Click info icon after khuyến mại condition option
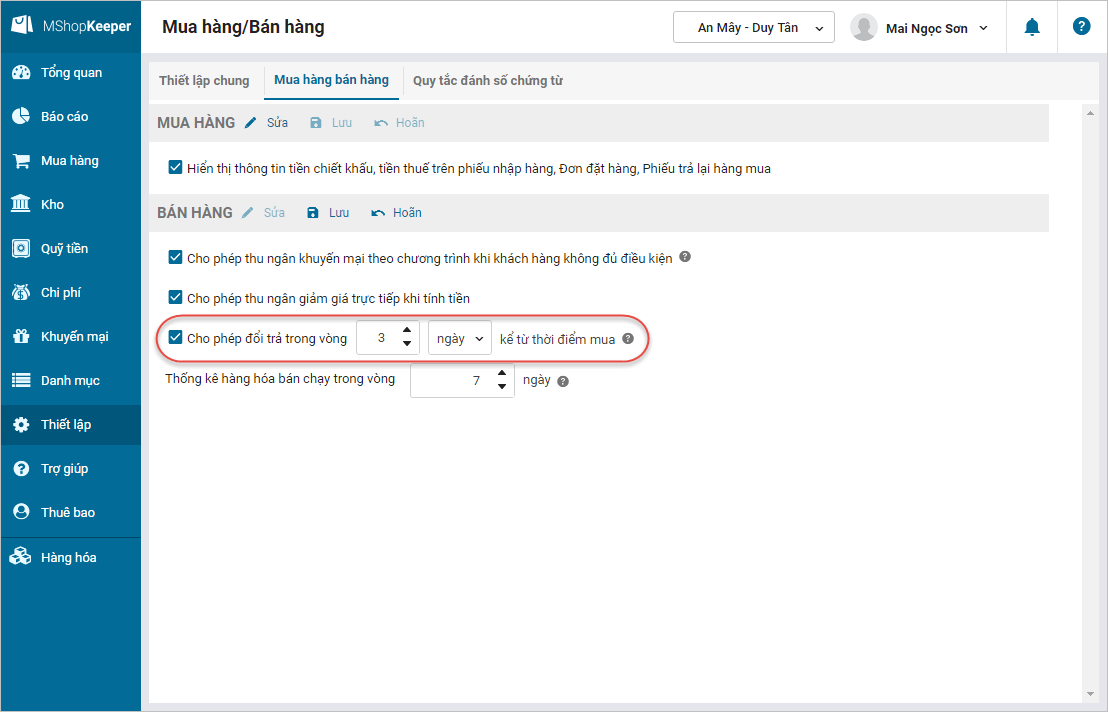This screenshot has height=712, width=1108. click(685, 257)
